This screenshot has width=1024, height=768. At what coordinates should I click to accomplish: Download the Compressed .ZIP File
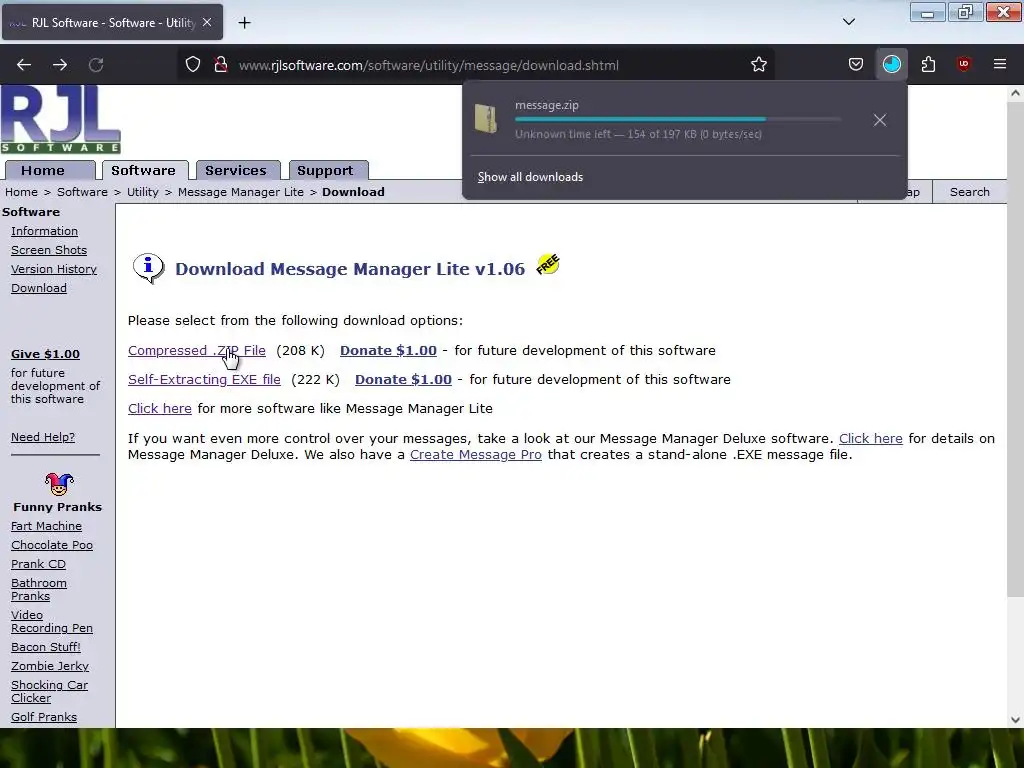point(197,350)
